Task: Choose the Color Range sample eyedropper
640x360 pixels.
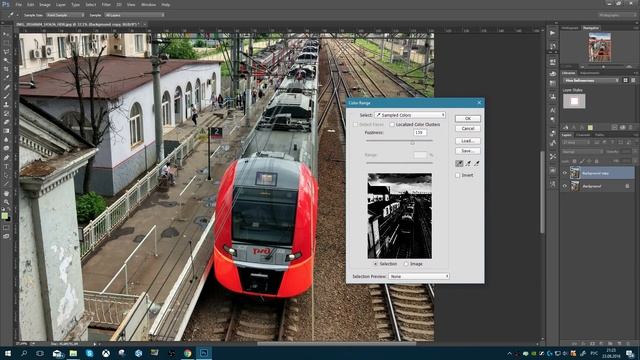Action: click(x=459, y=163)
